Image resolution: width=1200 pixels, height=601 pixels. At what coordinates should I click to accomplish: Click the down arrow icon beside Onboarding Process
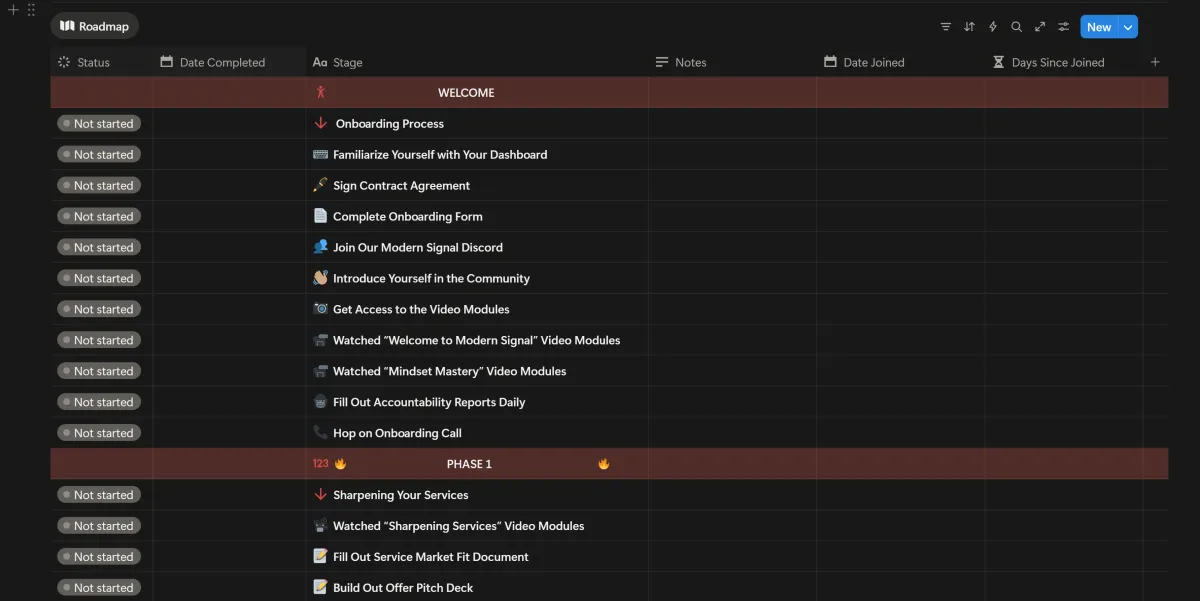point(321,123)
